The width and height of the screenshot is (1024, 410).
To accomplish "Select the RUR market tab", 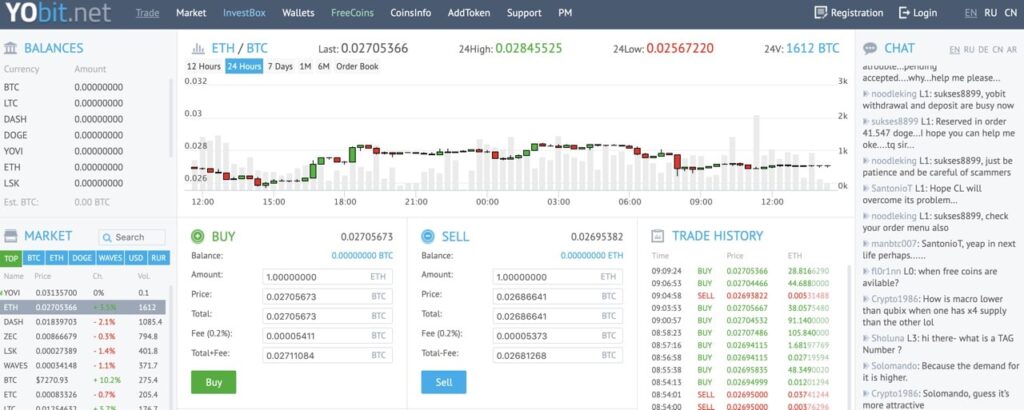I will (x=159, y=258).
